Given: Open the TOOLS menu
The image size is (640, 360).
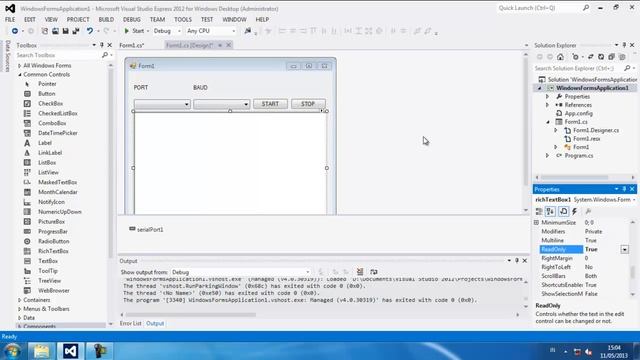Looking at the screenshot, I should pos(182,20).
